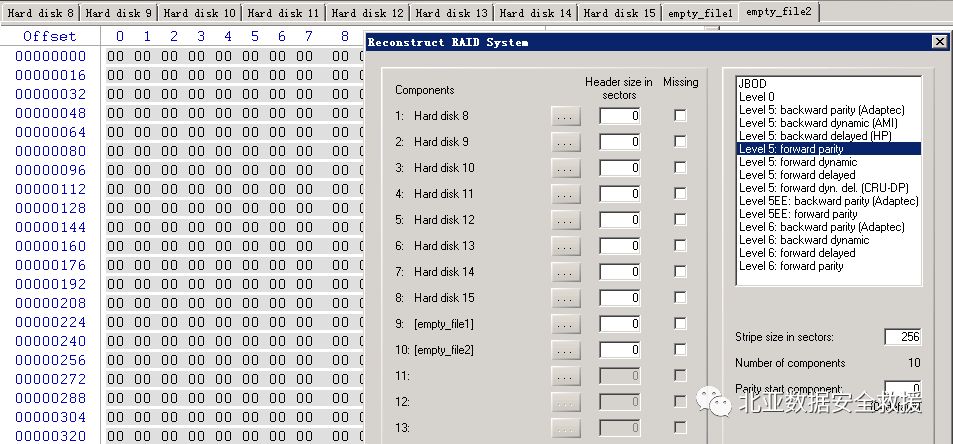The image size is (953, 444).
Task: Select the Hard disk 12 tab
Action: click(367, 13)
